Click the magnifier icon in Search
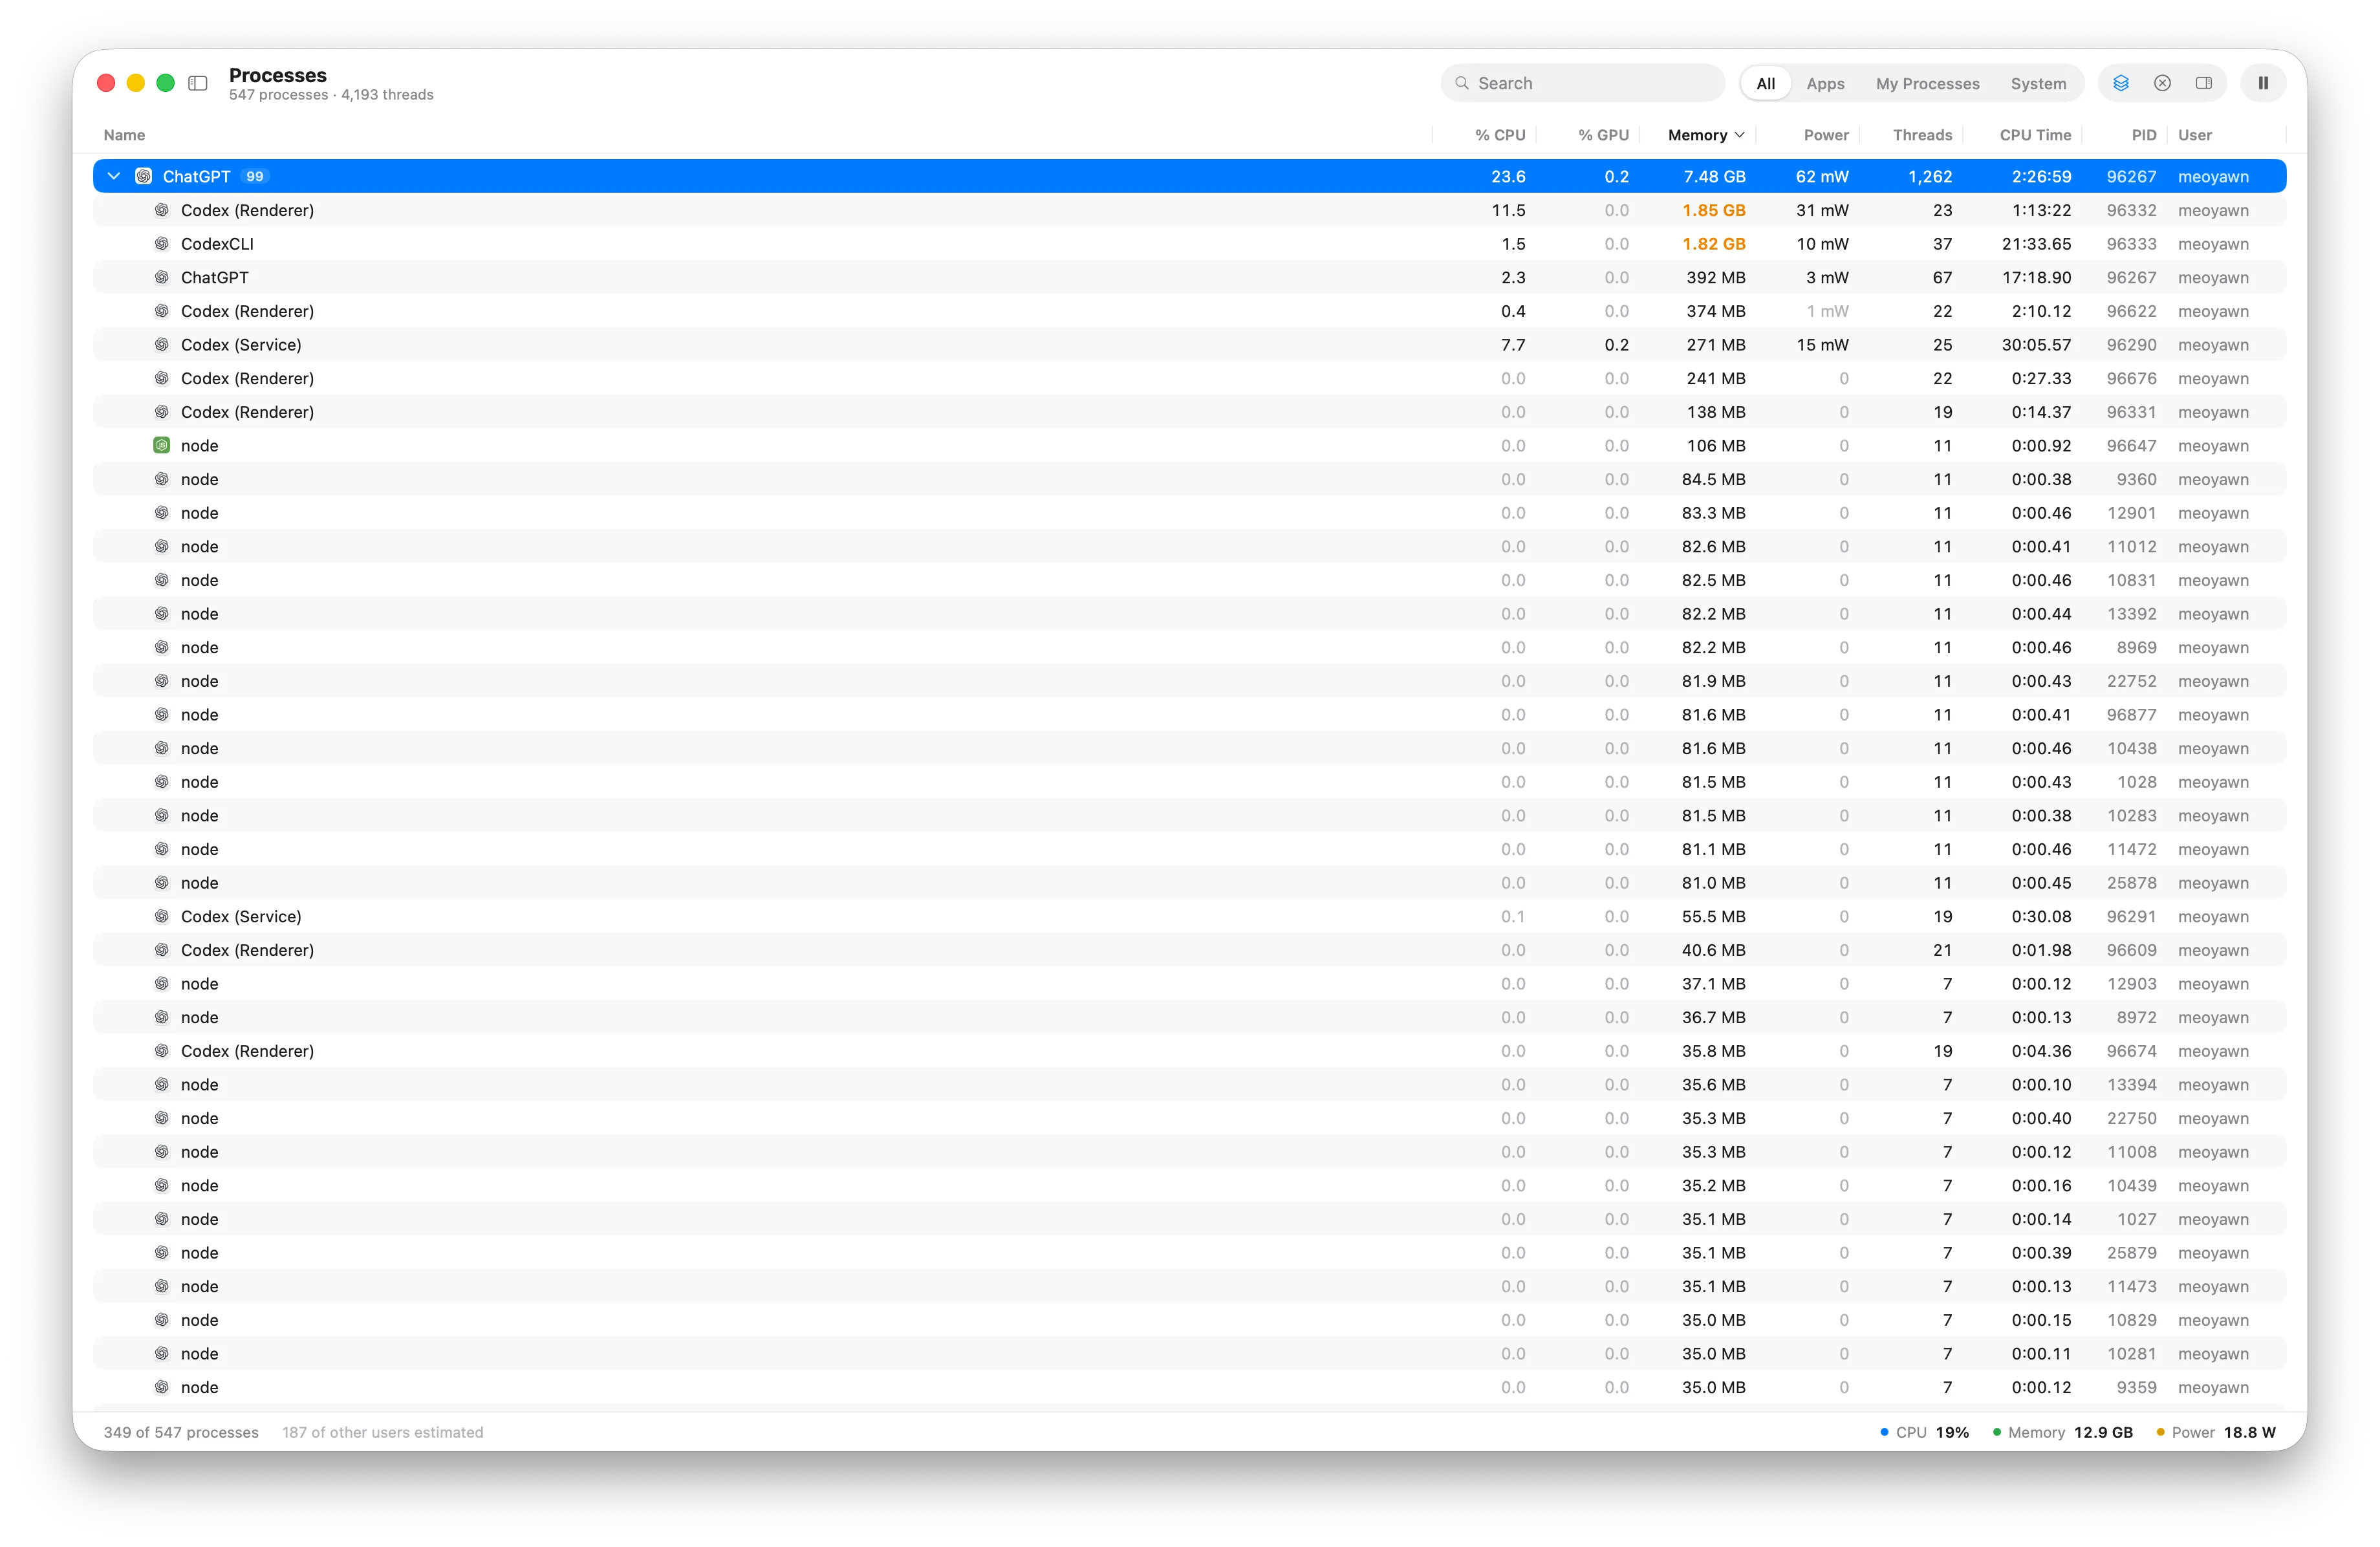This screenshot has height=1547, width=2380. pyautogui.click(x=1462, y=83)
